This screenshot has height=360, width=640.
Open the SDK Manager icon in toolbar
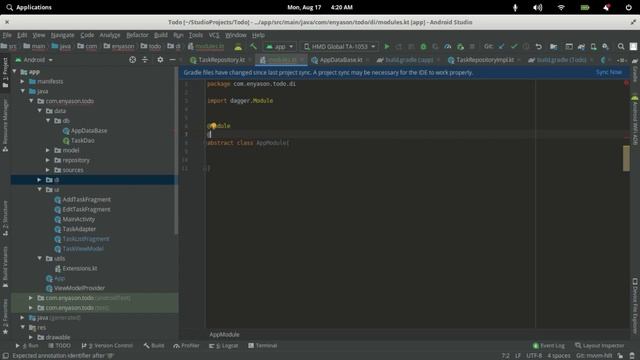pos(606,47)
